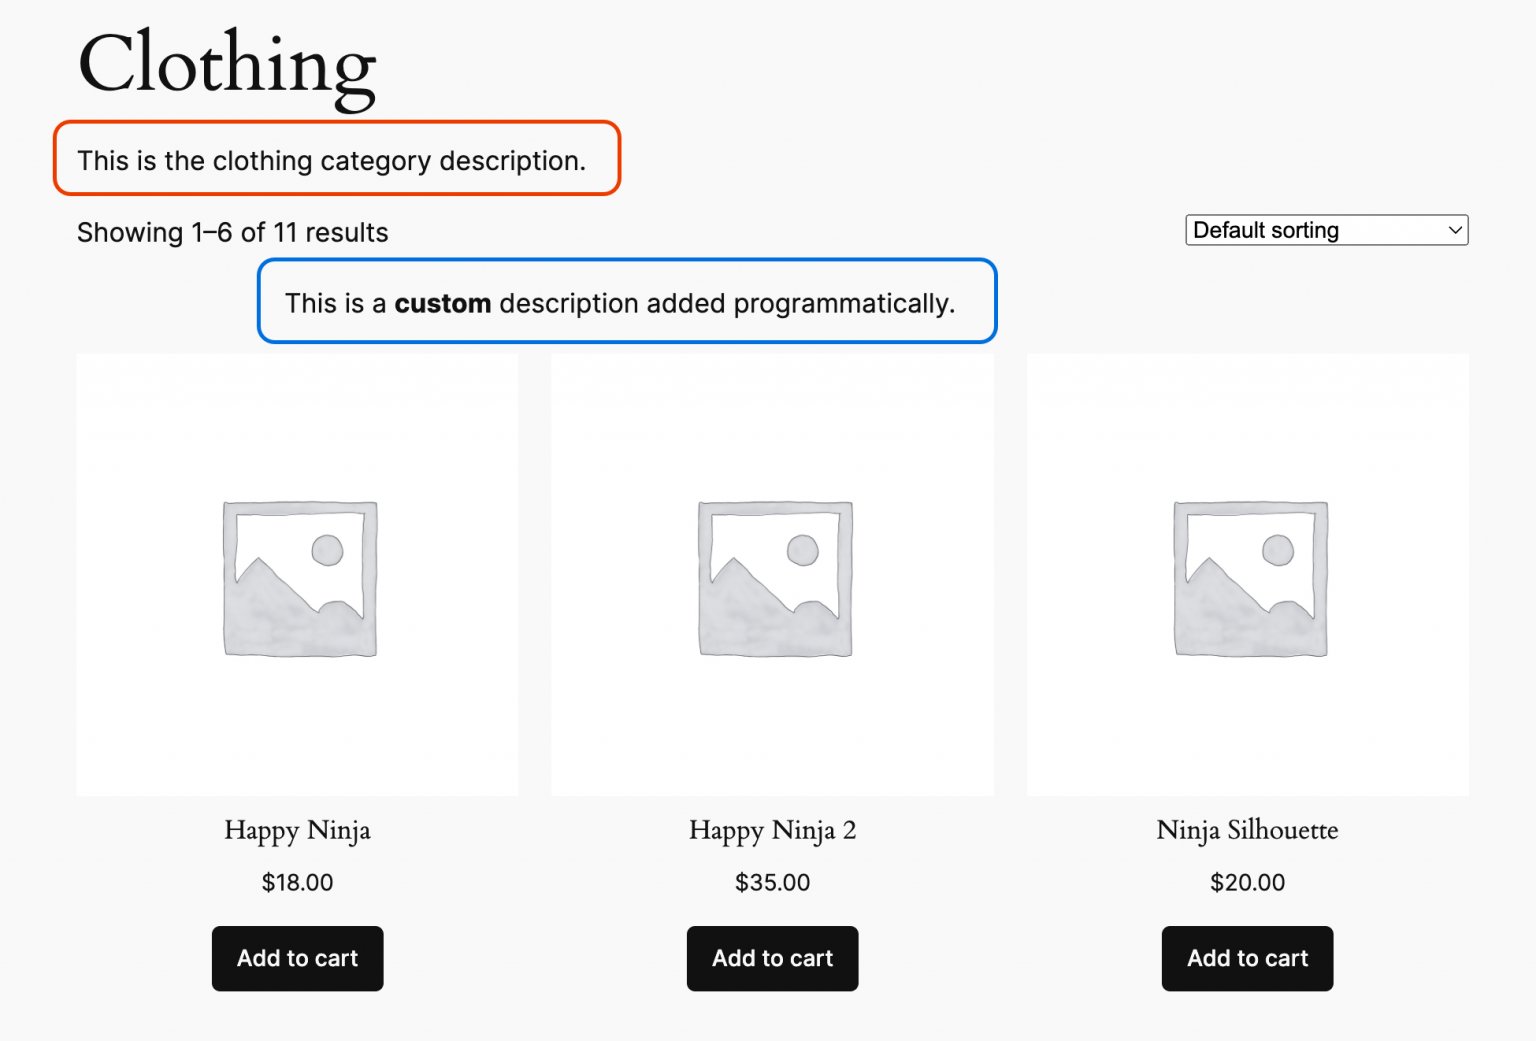This screenshot has height=1041, width=1536.
Task: Click the Showing 1–6 of 11 results text
Action: 233,232
